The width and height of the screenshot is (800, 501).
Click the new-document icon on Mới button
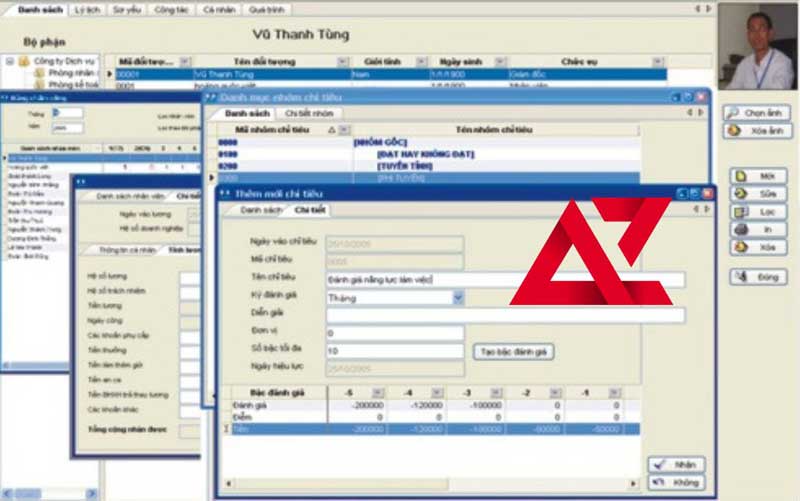[x=741, y=177]
